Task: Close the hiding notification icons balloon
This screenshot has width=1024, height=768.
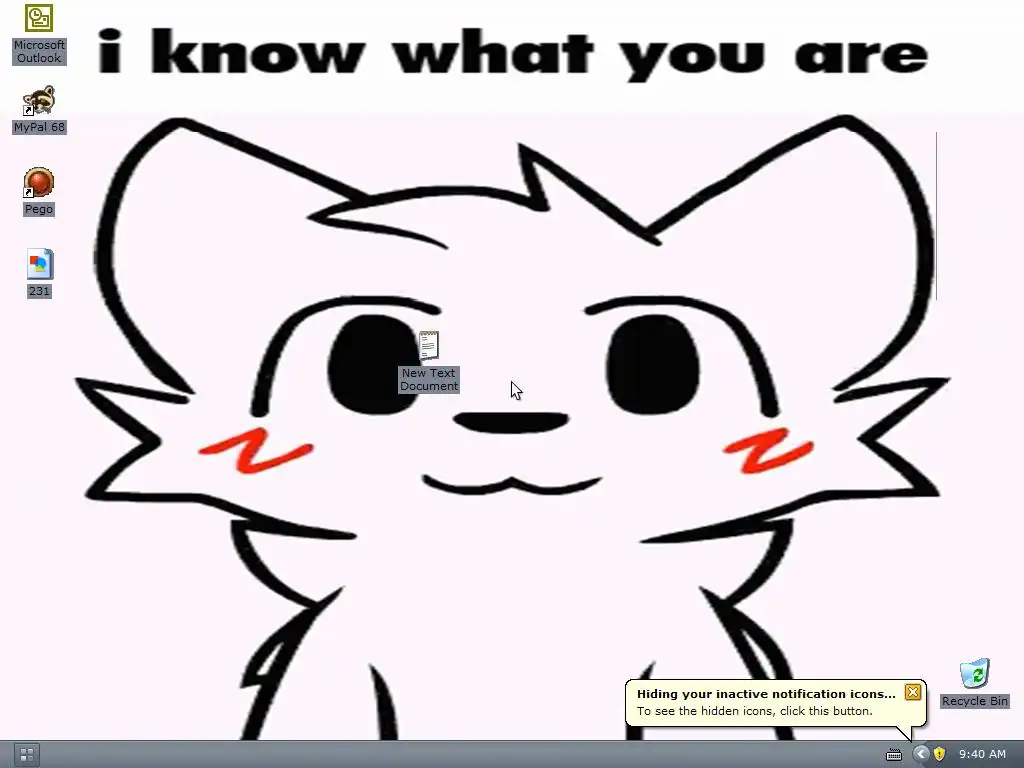Action: click(x=912, y=692)
